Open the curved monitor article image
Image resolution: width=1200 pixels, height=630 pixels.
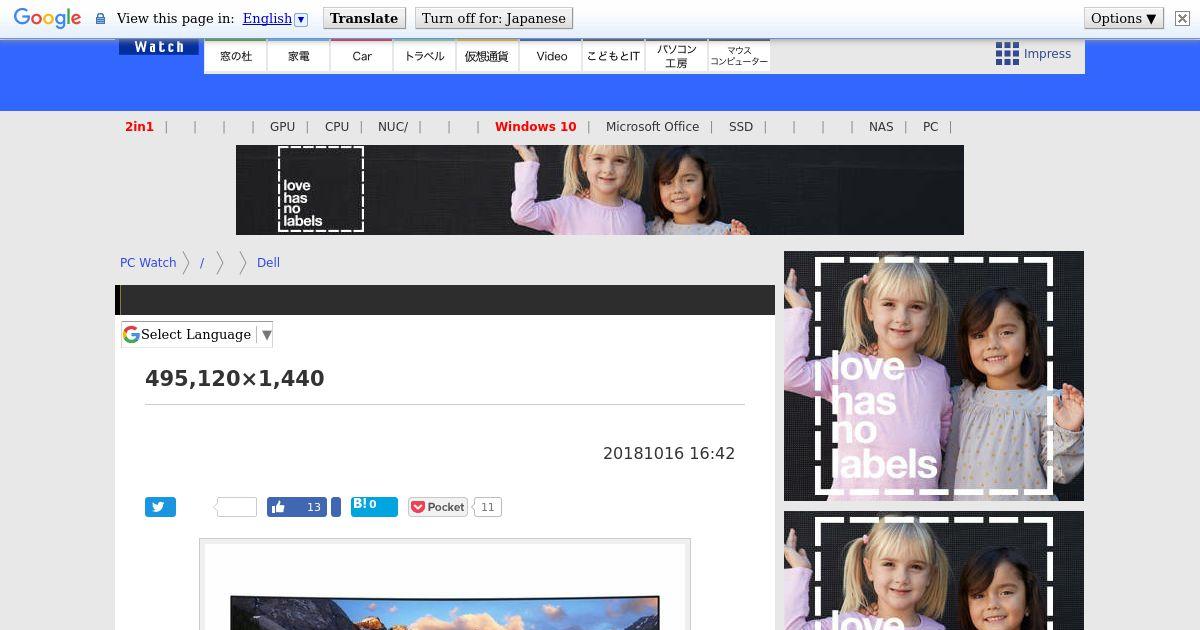(445, 585)
